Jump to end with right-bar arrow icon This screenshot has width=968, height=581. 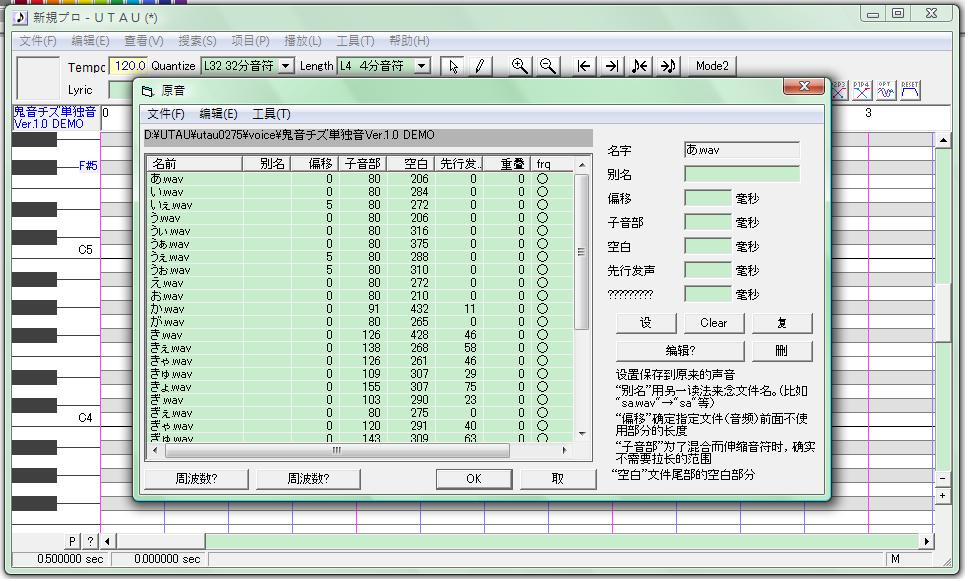[x=611, y=66]
